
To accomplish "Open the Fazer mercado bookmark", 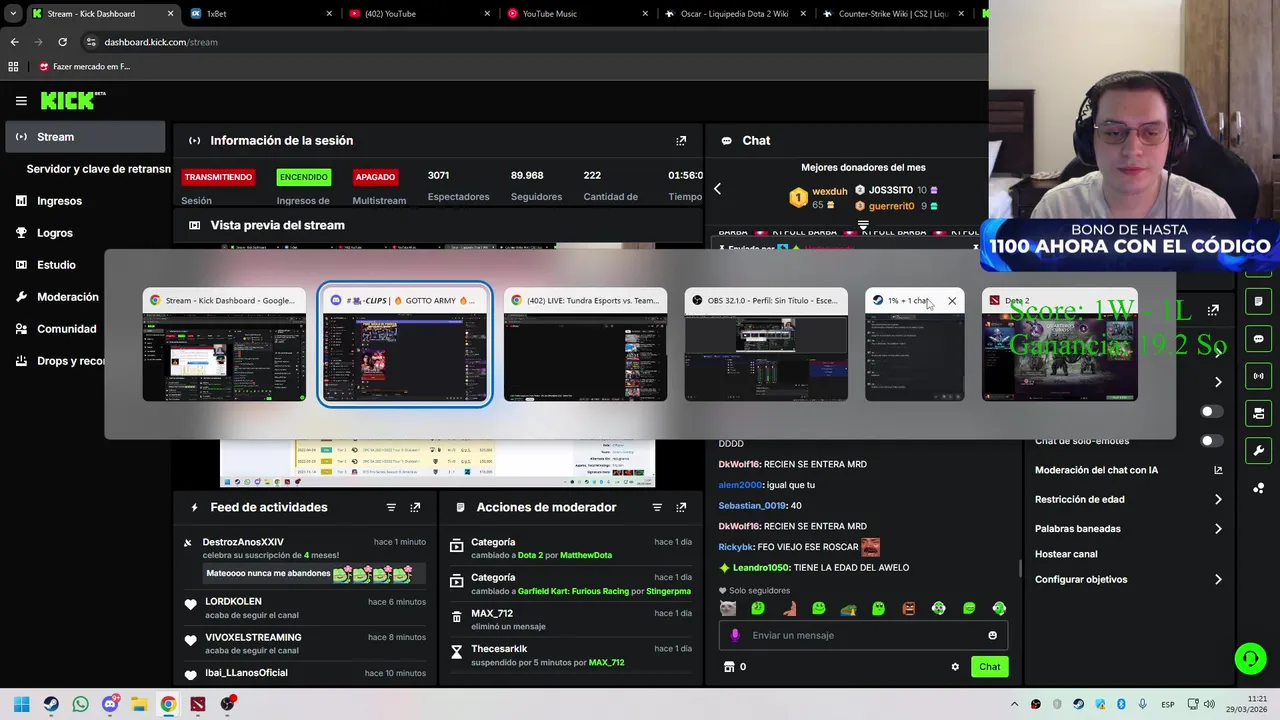I will click(84, 67).
